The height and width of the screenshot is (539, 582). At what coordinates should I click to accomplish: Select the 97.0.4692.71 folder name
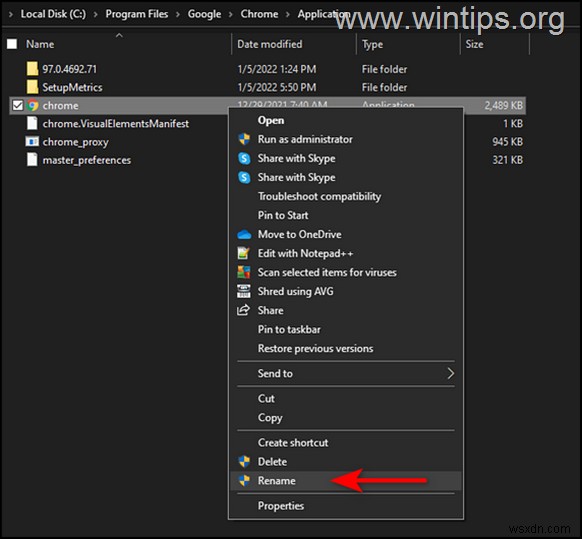click(69, 69)
